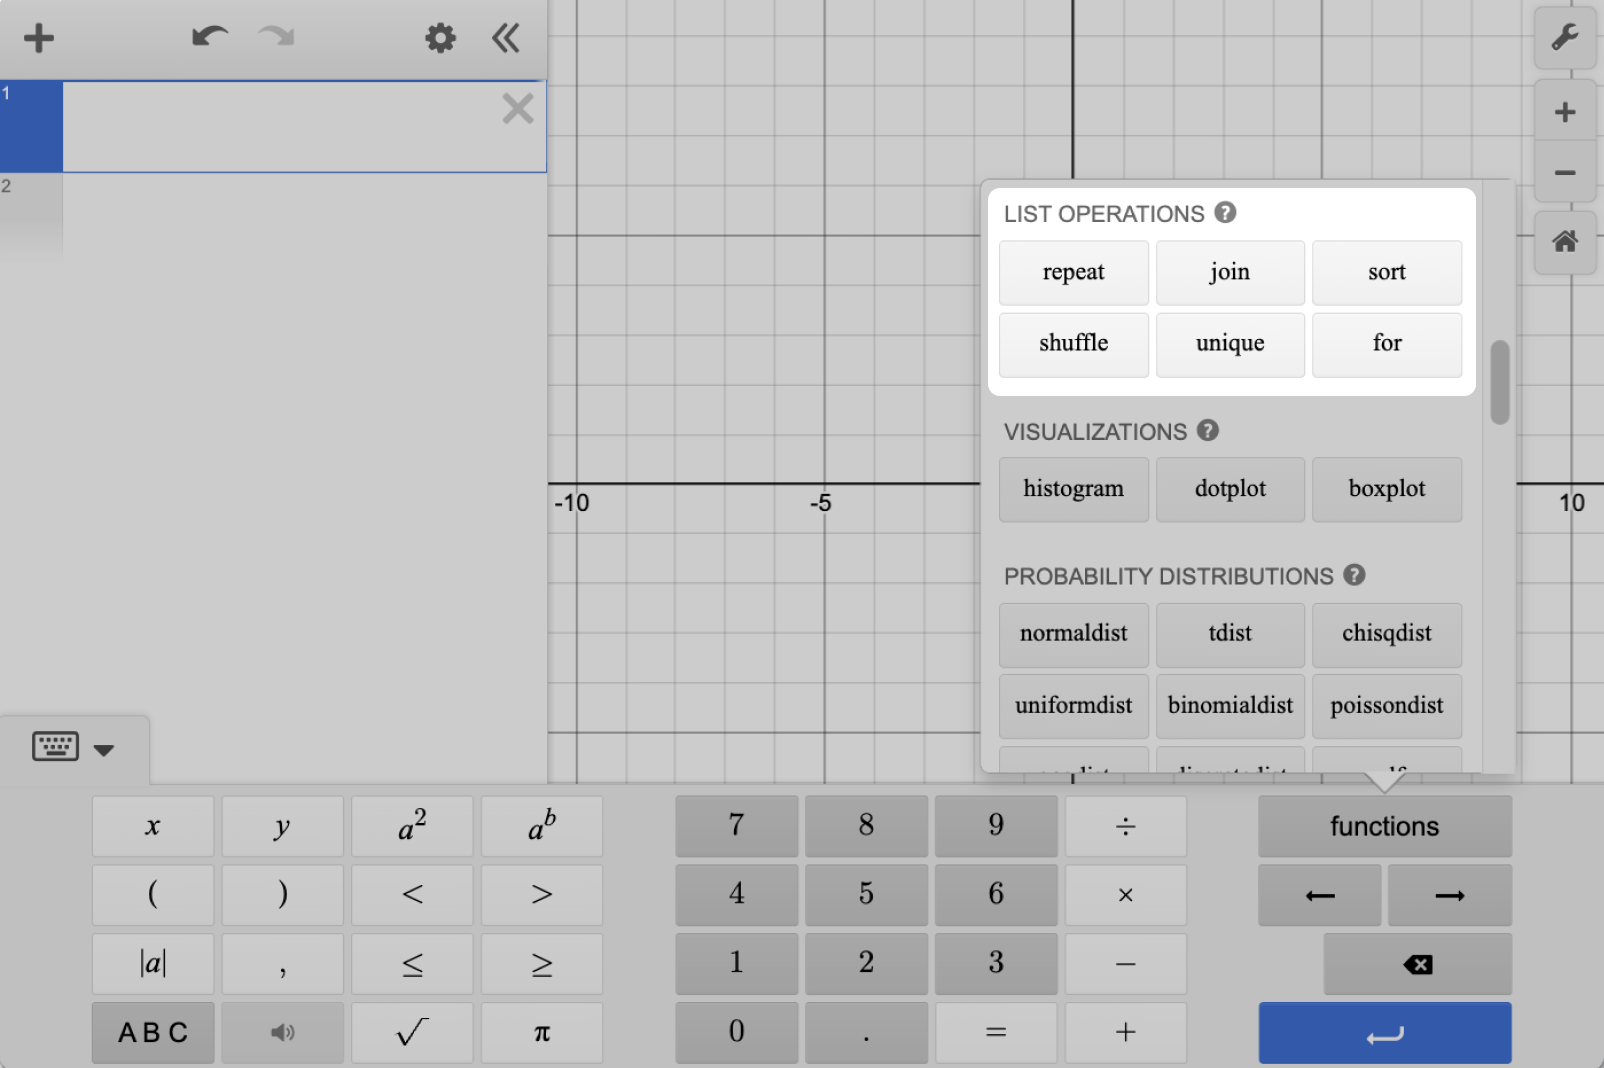Insert square root symbol
The image size is (1604, 1068).
pos(412,1032)
